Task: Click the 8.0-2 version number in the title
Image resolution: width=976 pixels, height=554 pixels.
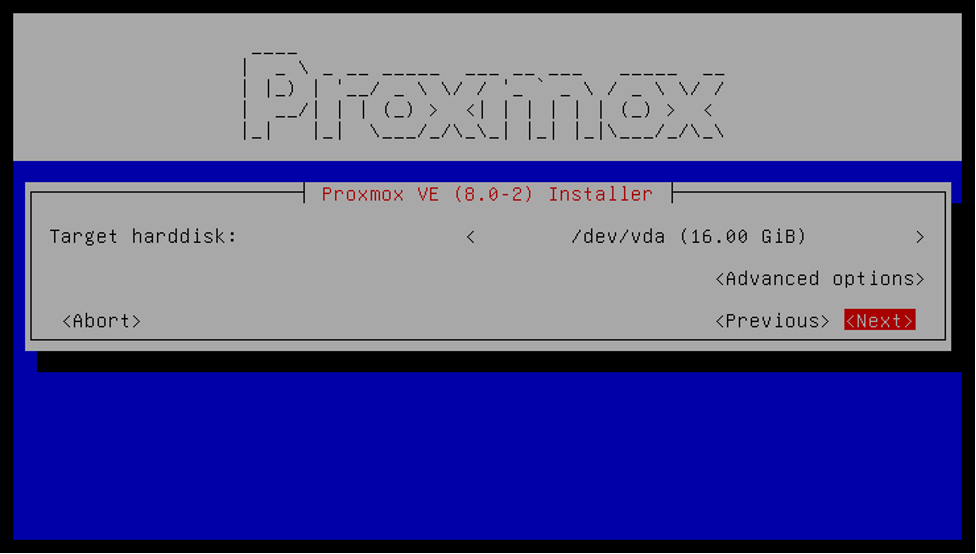Action: (493, 194)
